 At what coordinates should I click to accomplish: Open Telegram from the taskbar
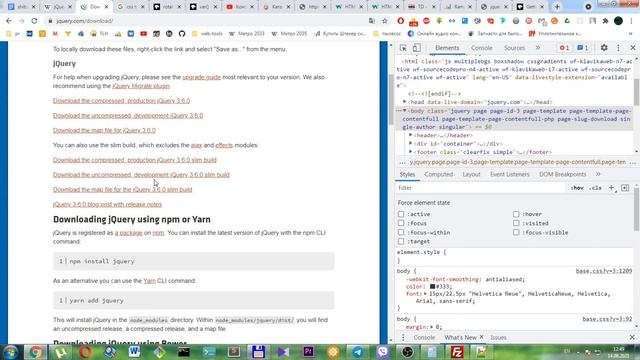[358, 352]
